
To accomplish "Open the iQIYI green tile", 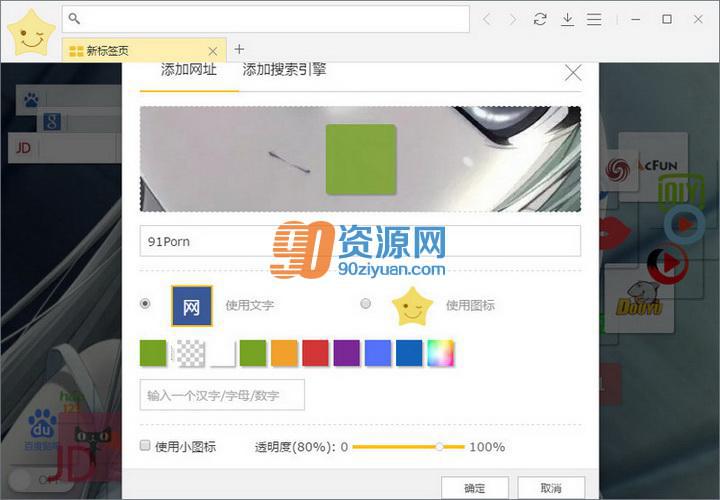I will coord(682,191).
